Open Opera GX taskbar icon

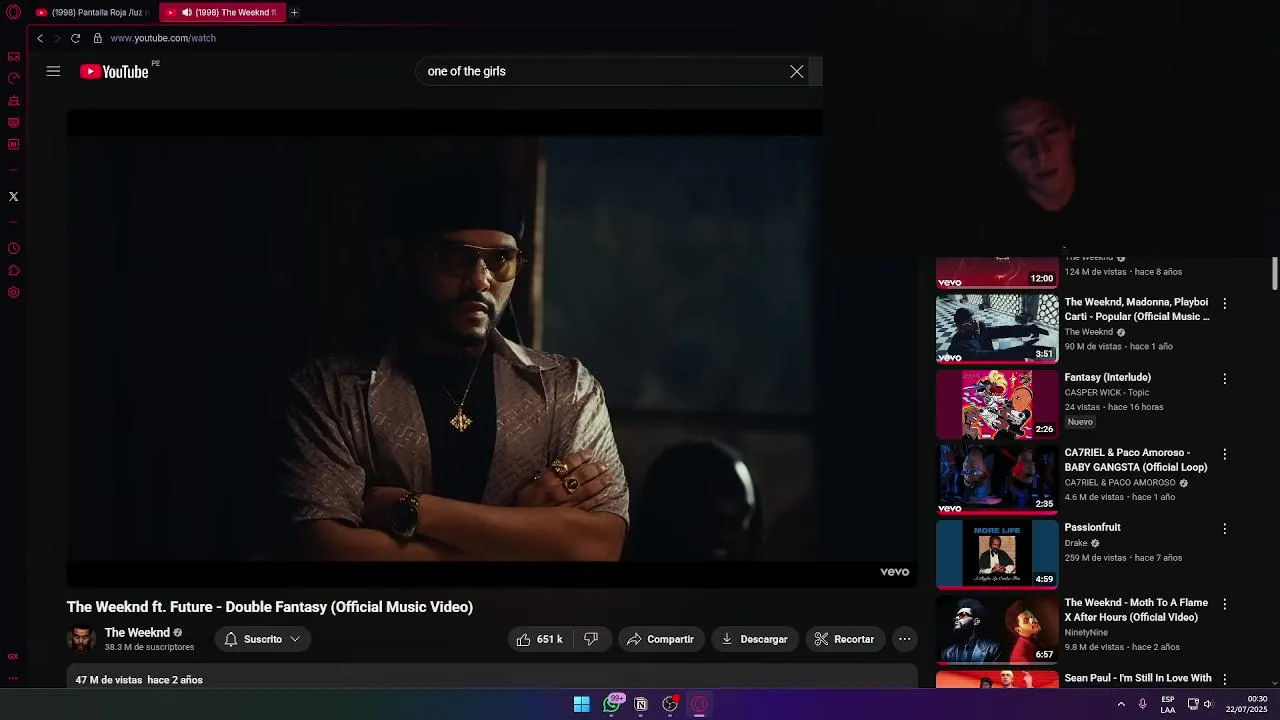tap(700, 704)
